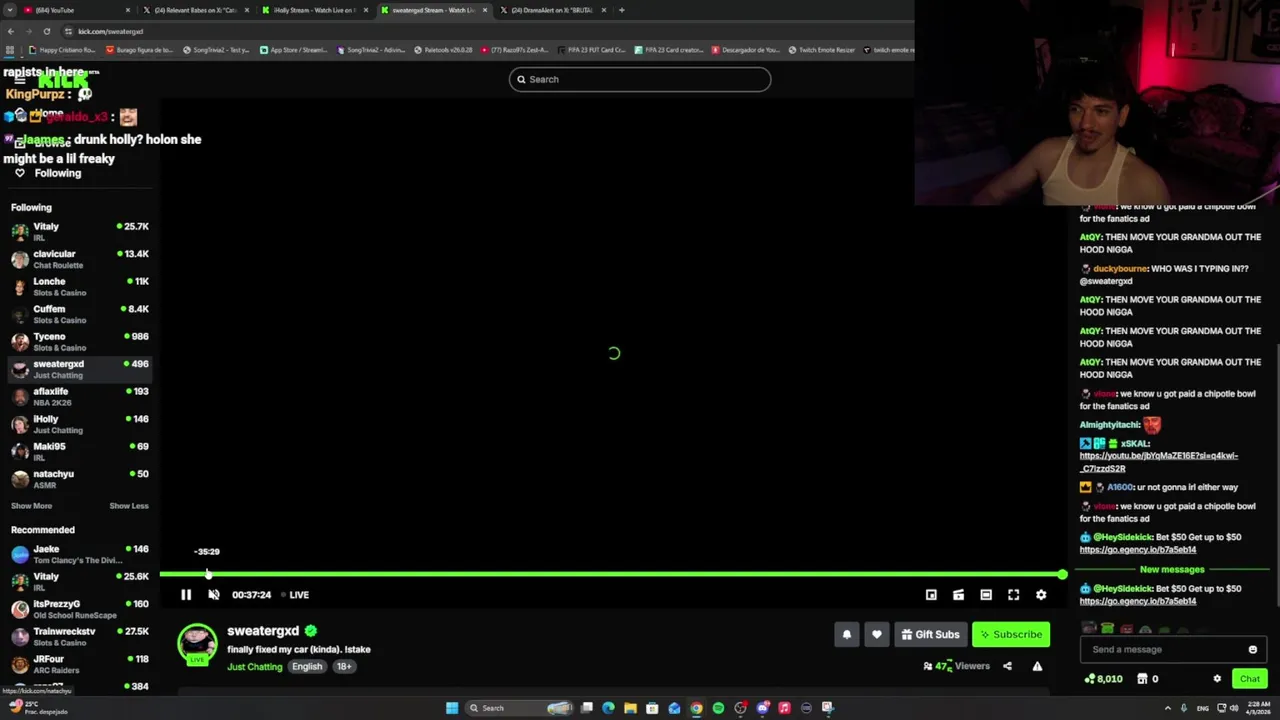Screen dimensions: 1280x720
Task: Open emoji picker in chat input
Action: [x=1252, y=650]
